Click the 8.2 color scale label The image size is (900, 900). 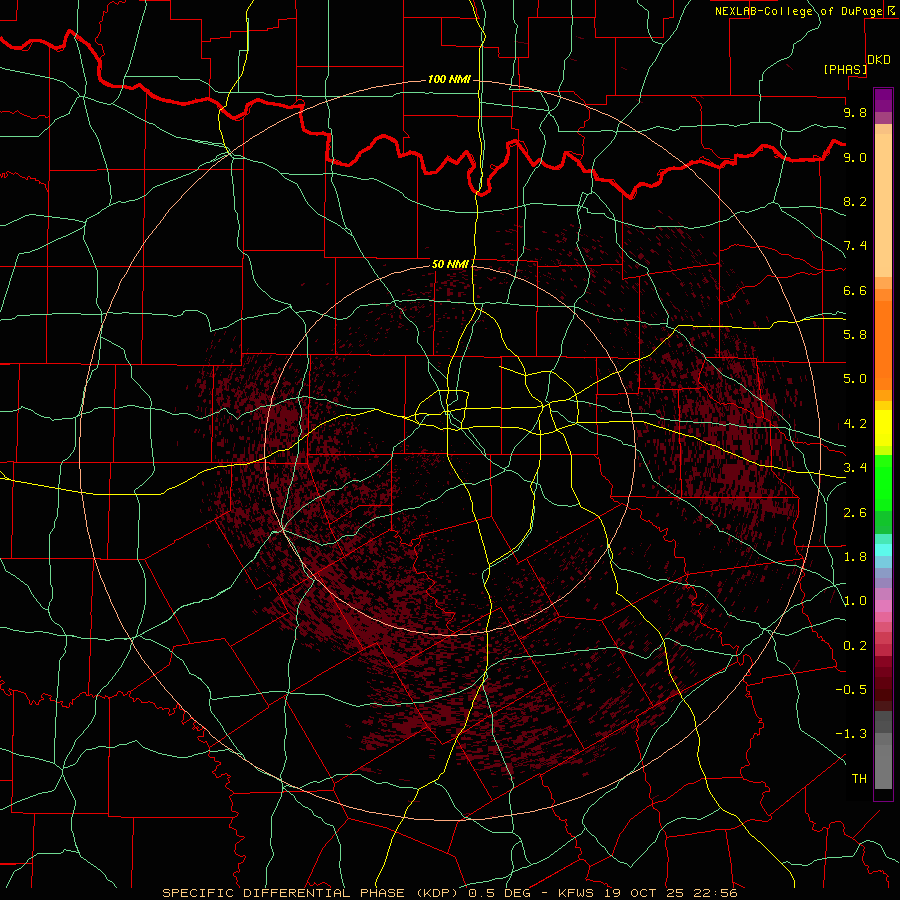[x=855, y=201]
